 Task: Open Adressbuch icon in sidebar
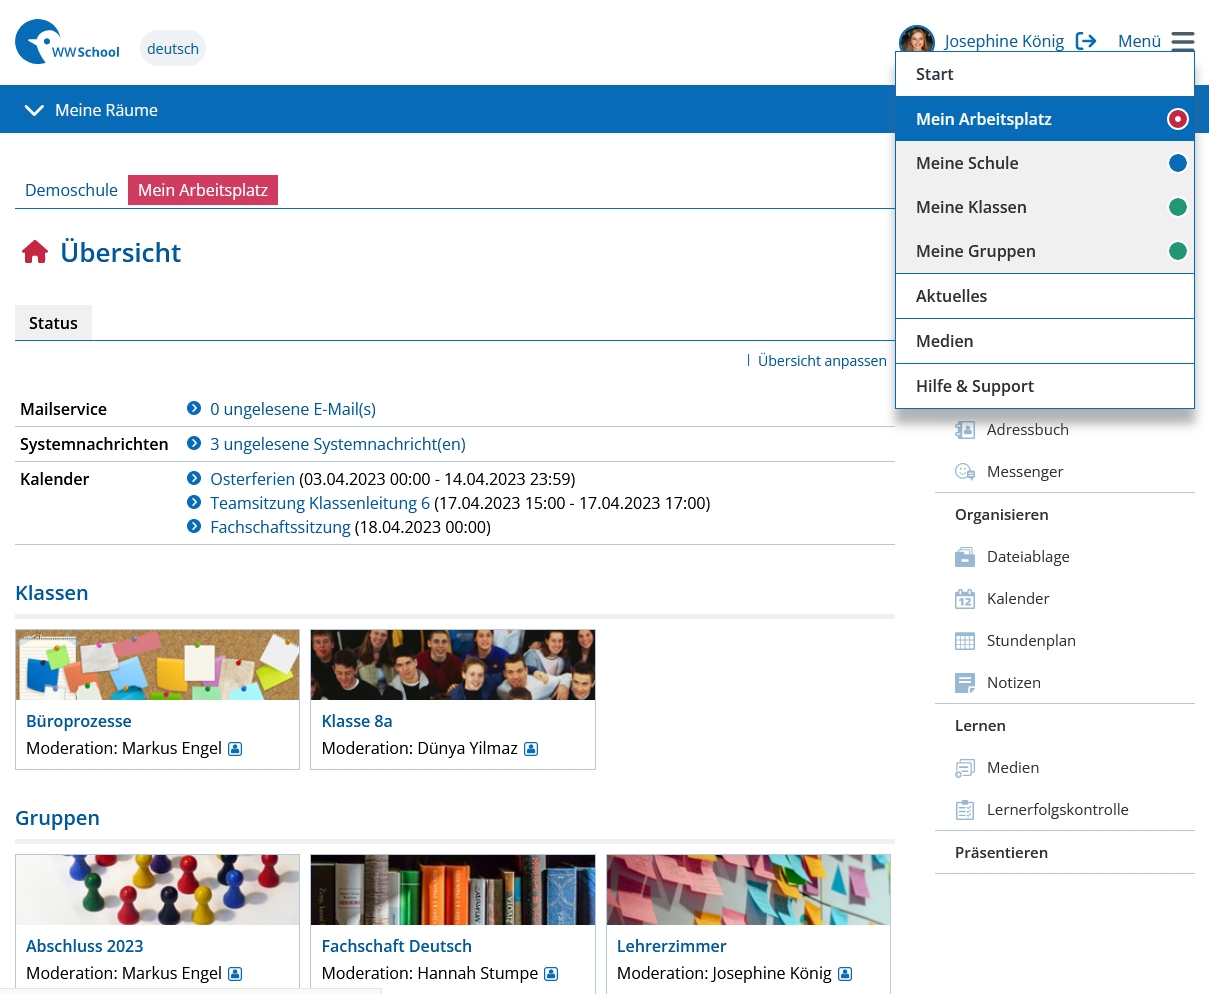click(x=965, y=430)
